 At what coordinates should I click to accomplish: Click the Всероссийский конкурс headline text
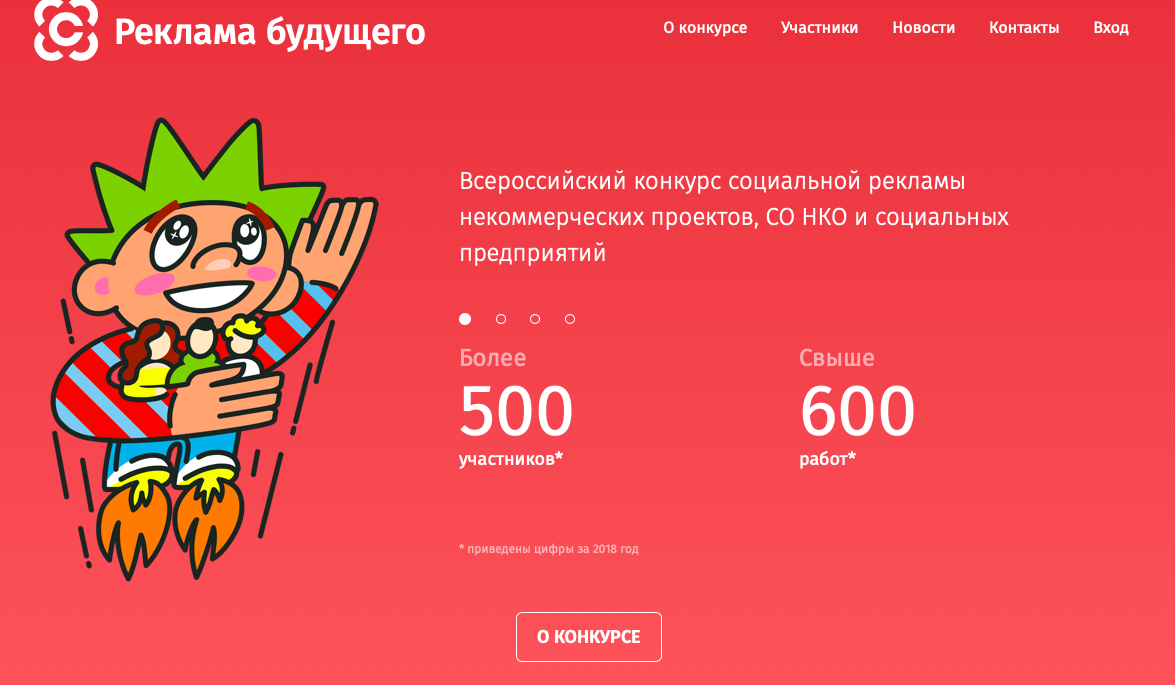coord(734,217)
